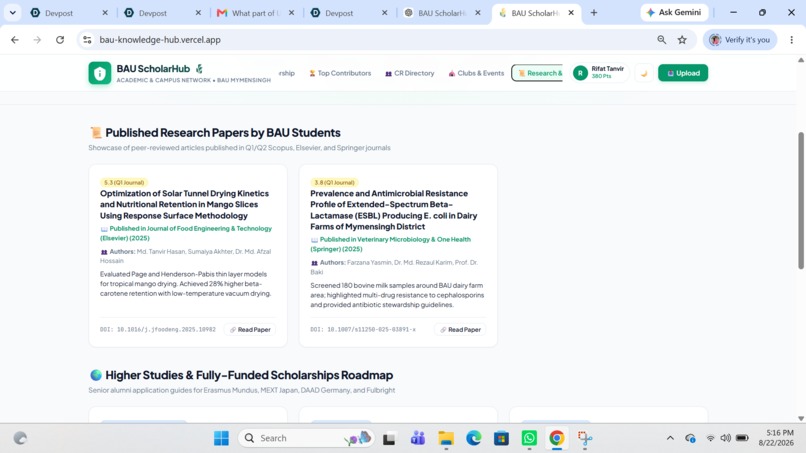Switch to the first Devpost tab

tap(69, 13)
